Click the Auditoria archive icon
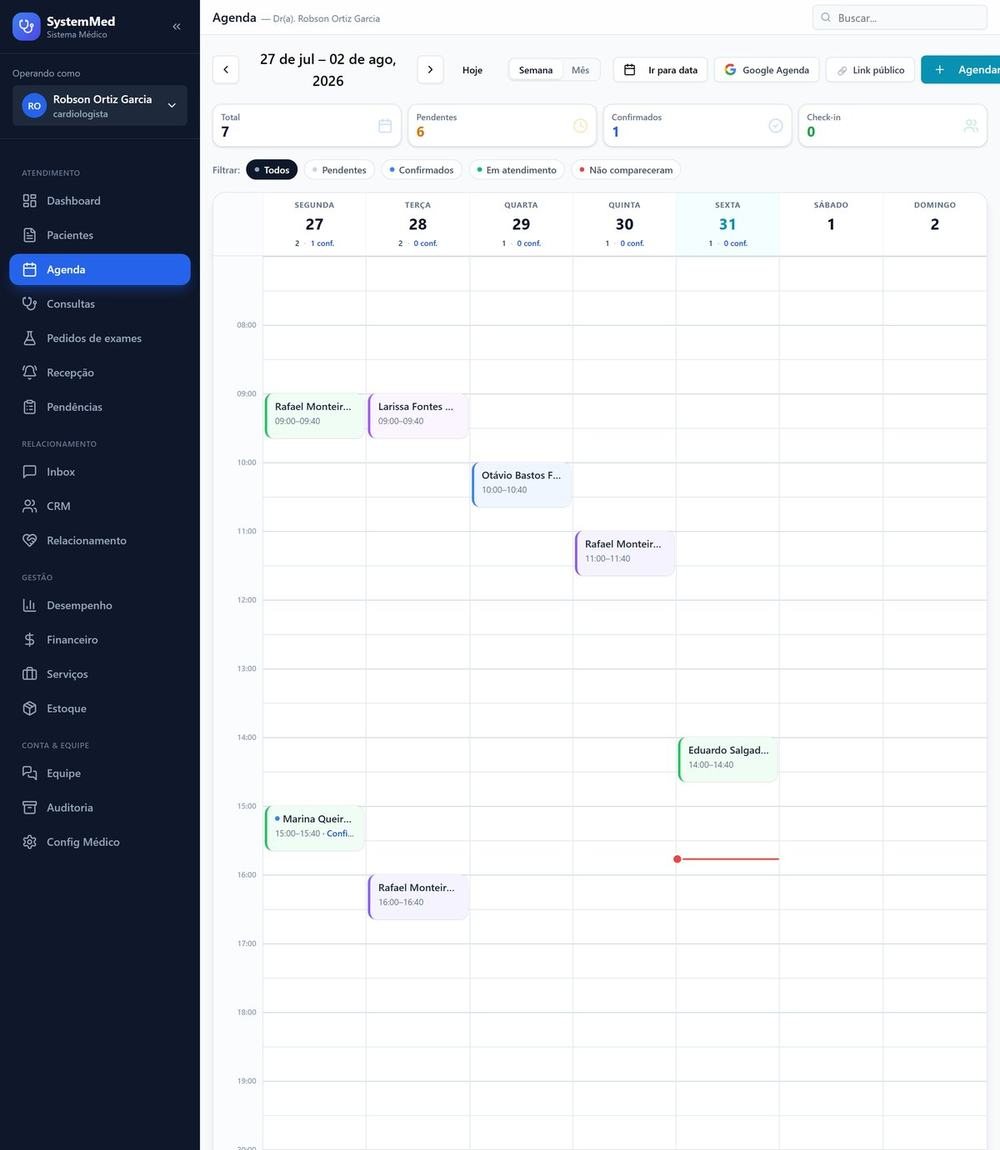The width and height of the screenshot is (1000, 1150). click(x=29, y=807)
